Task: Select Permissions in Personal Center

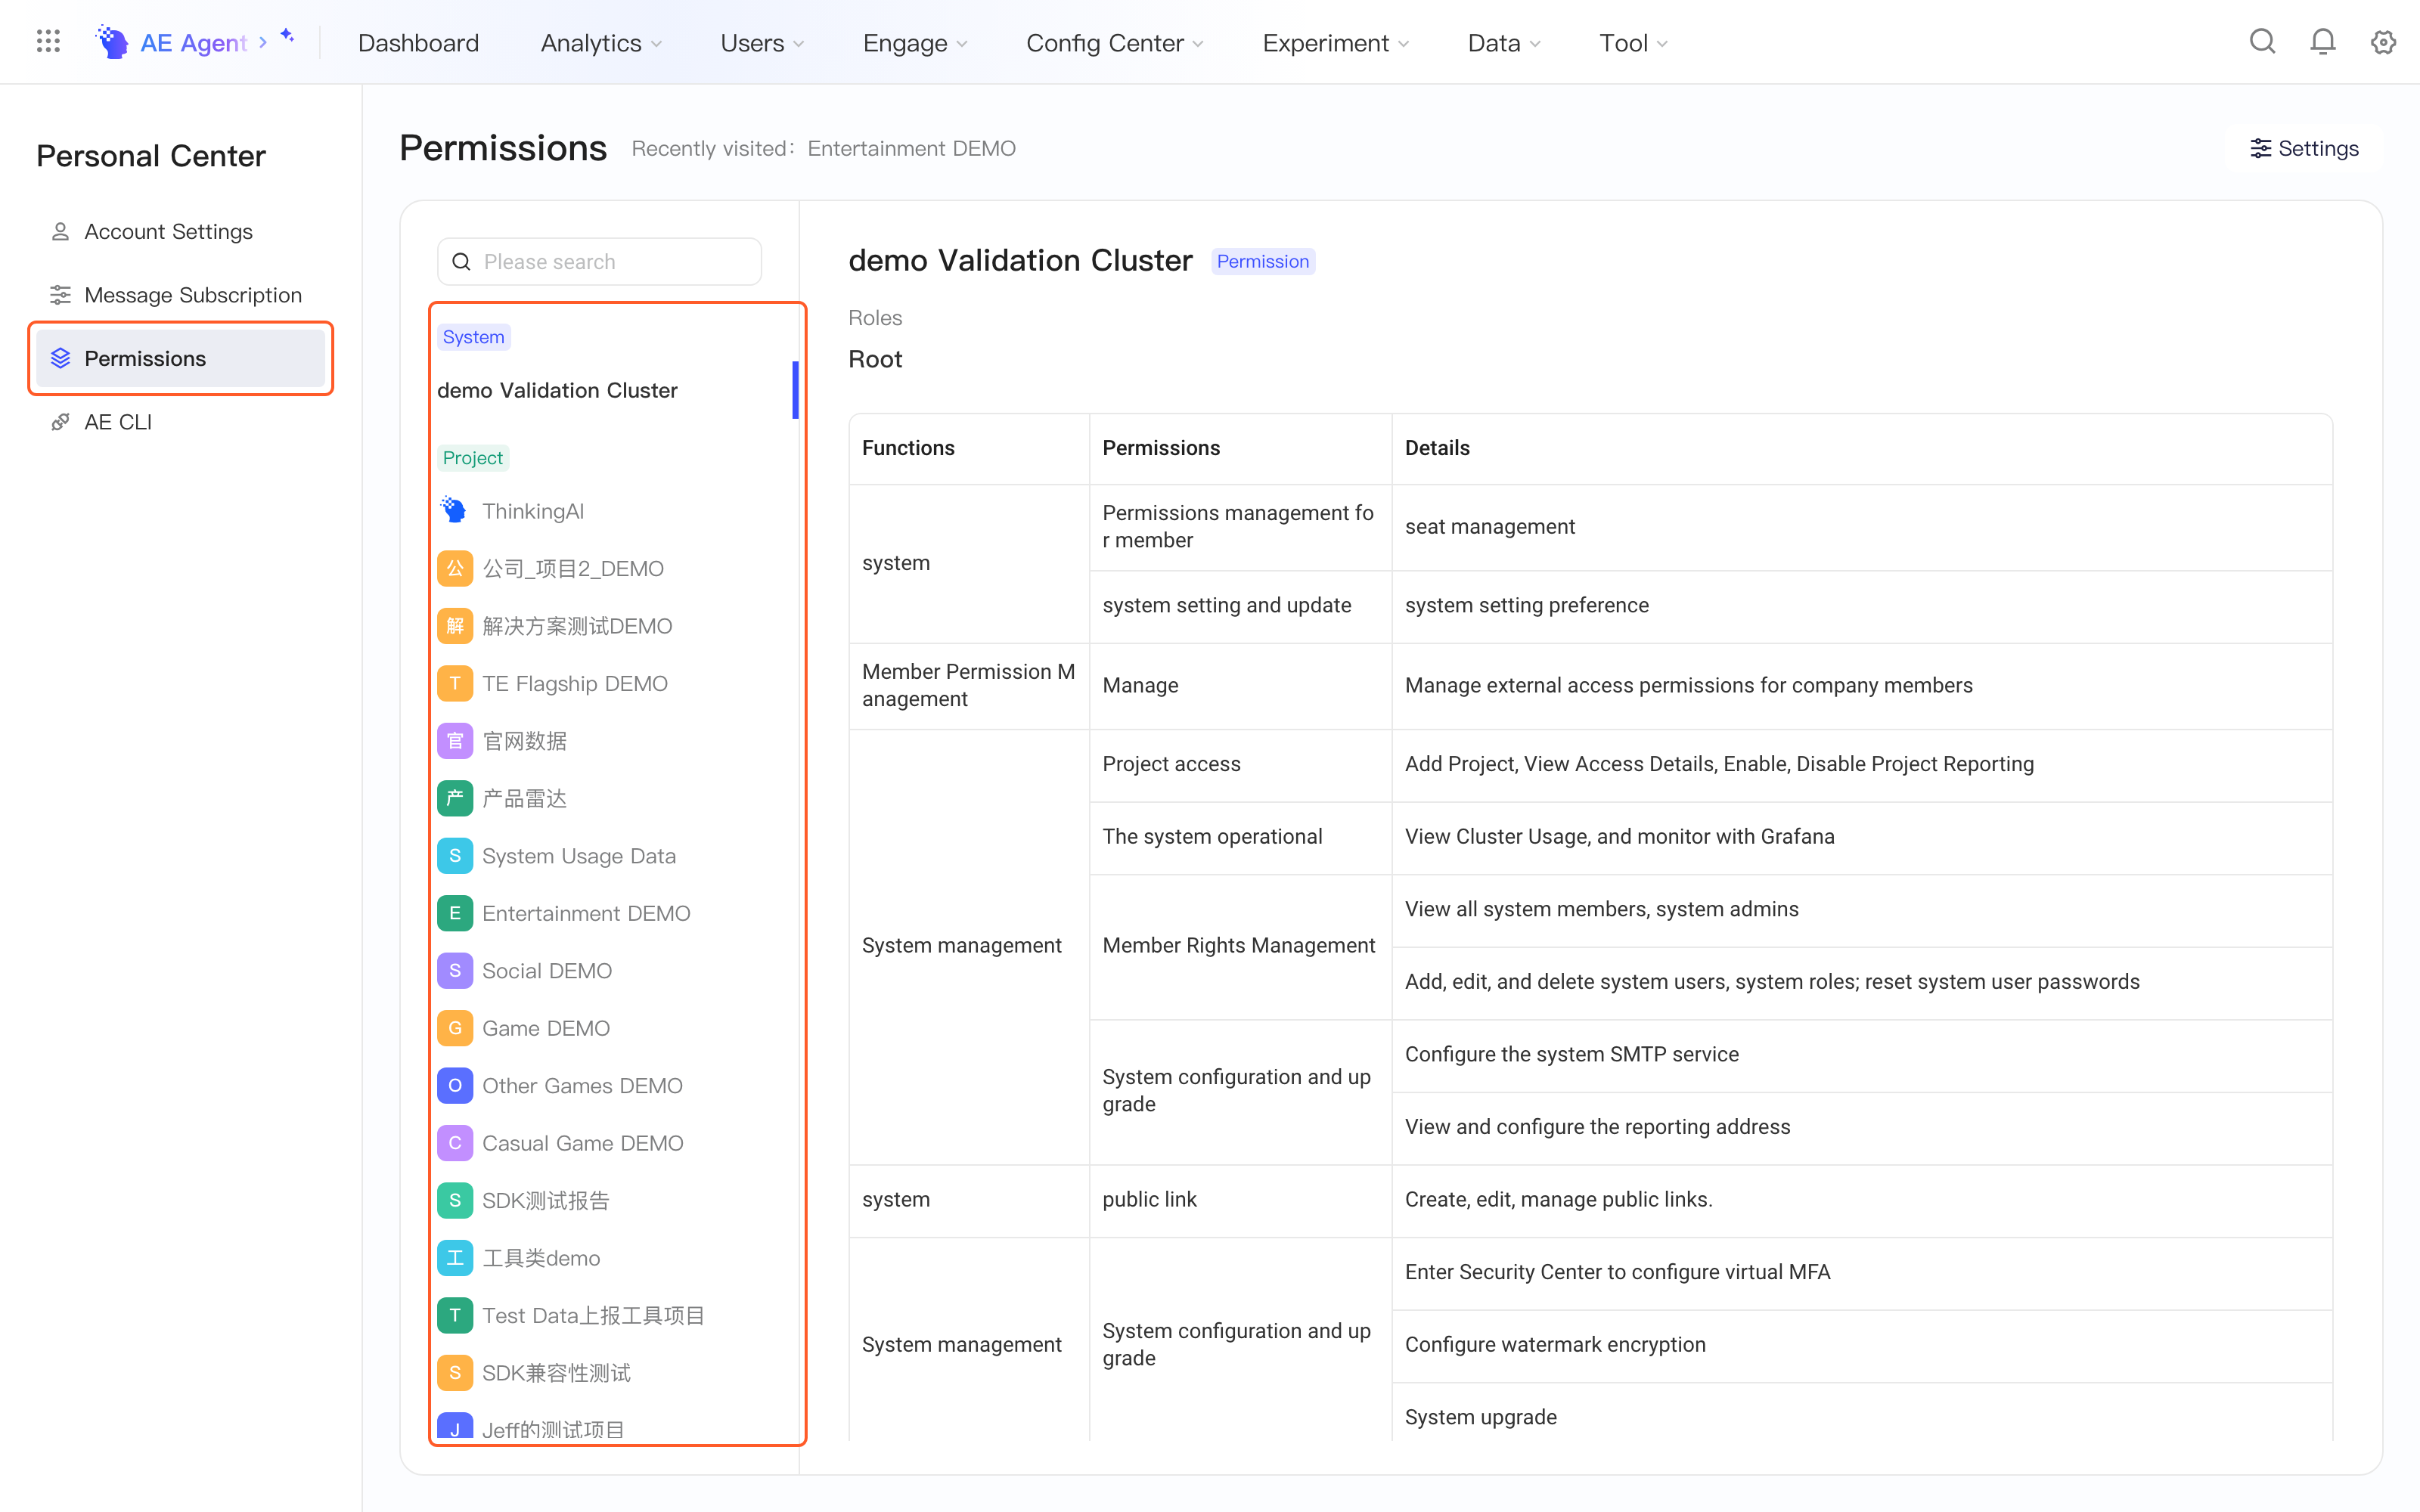Action: (181, 358)
